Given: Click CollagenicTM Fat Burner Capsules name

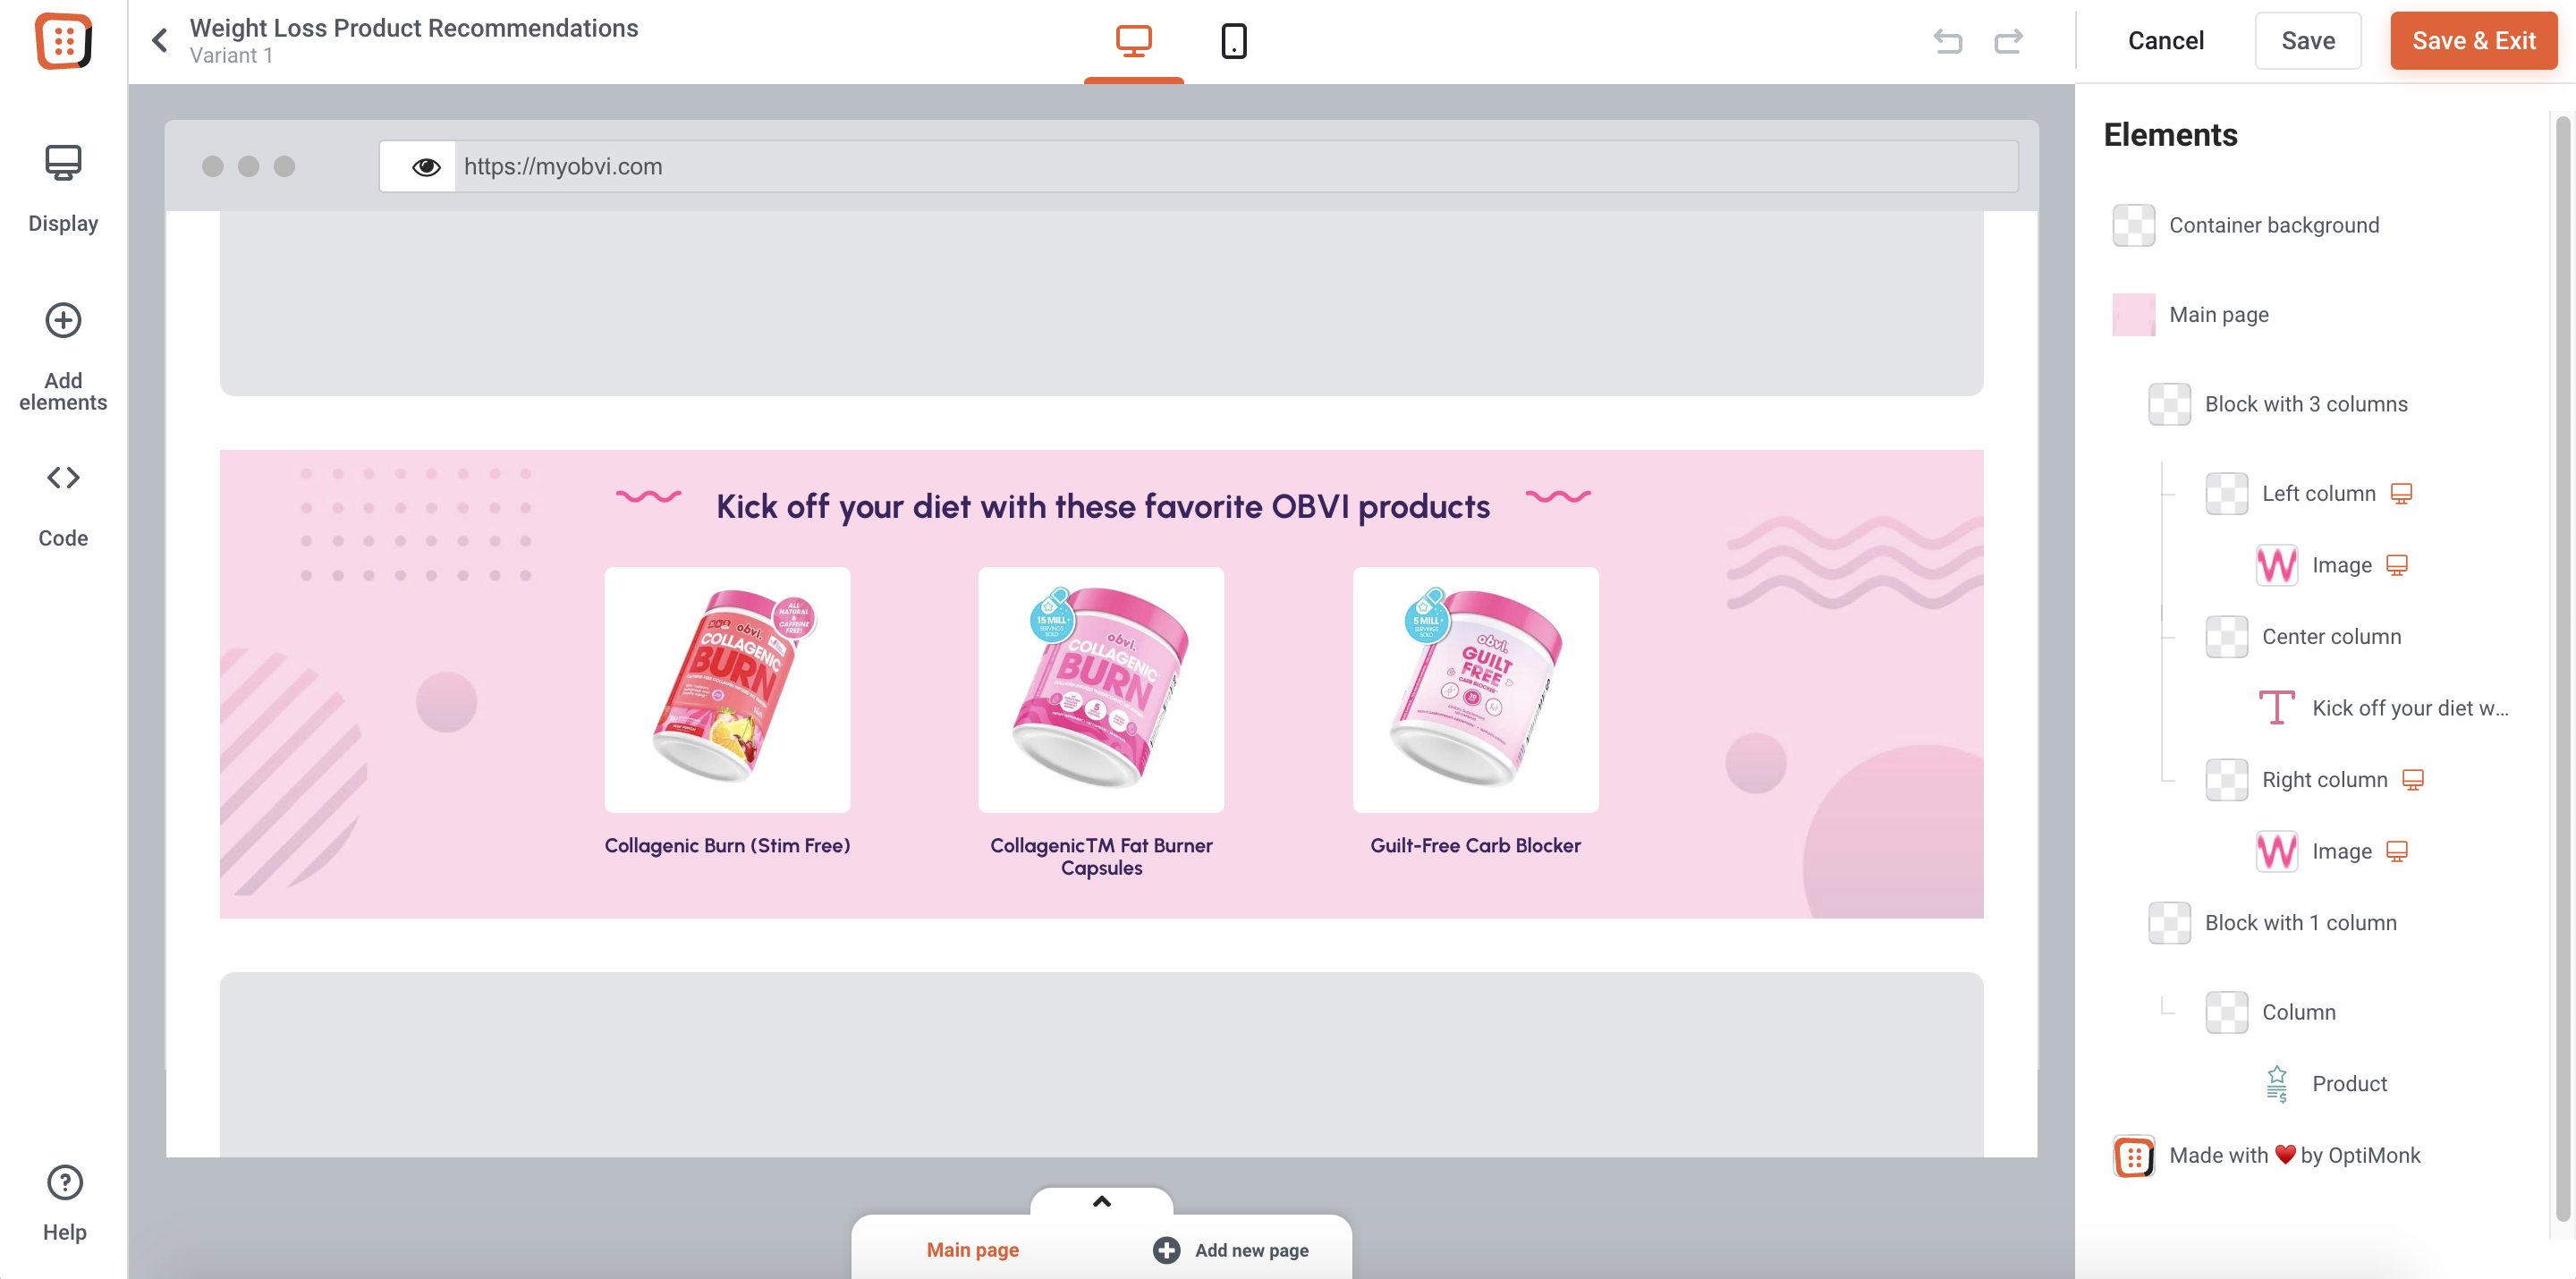Looking at the screenshot, I should tap(1101, 857).
